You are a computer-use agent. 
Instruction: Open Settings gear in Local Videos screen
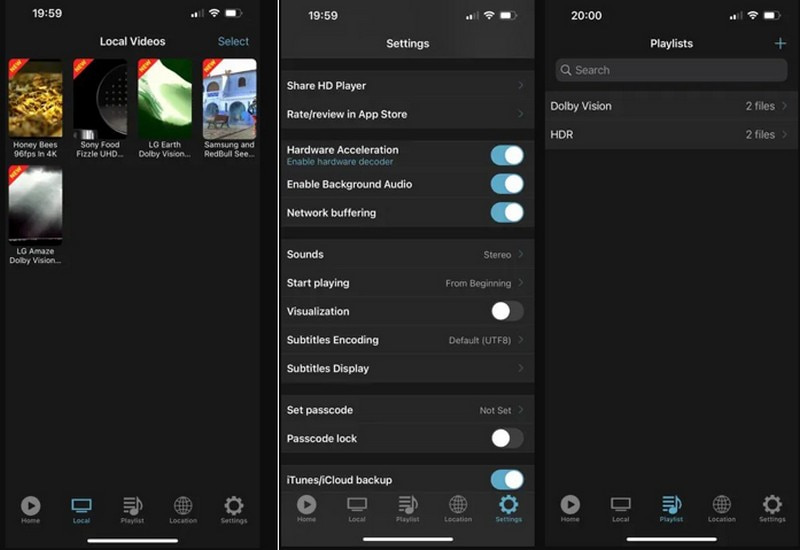tap(234, 506)
